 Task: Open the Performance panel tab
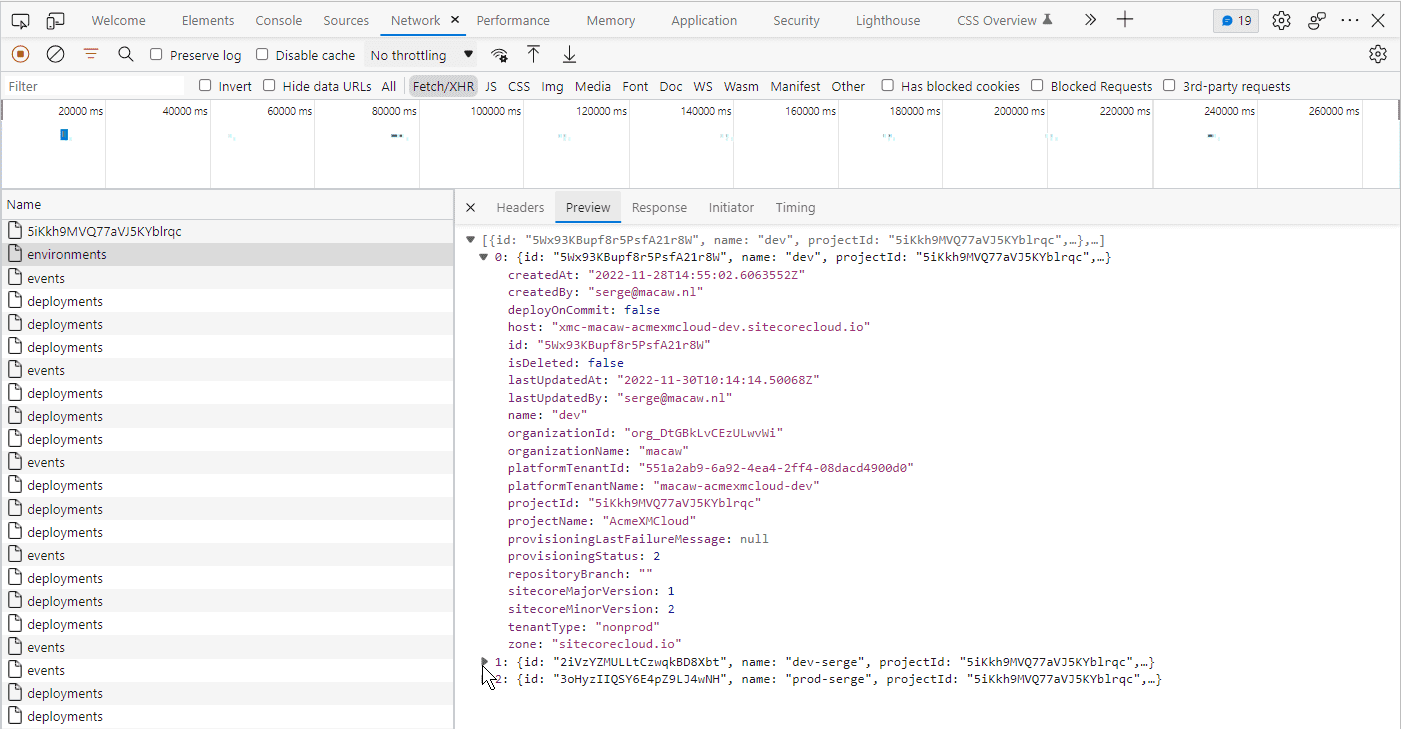click(x=513, y=20)
